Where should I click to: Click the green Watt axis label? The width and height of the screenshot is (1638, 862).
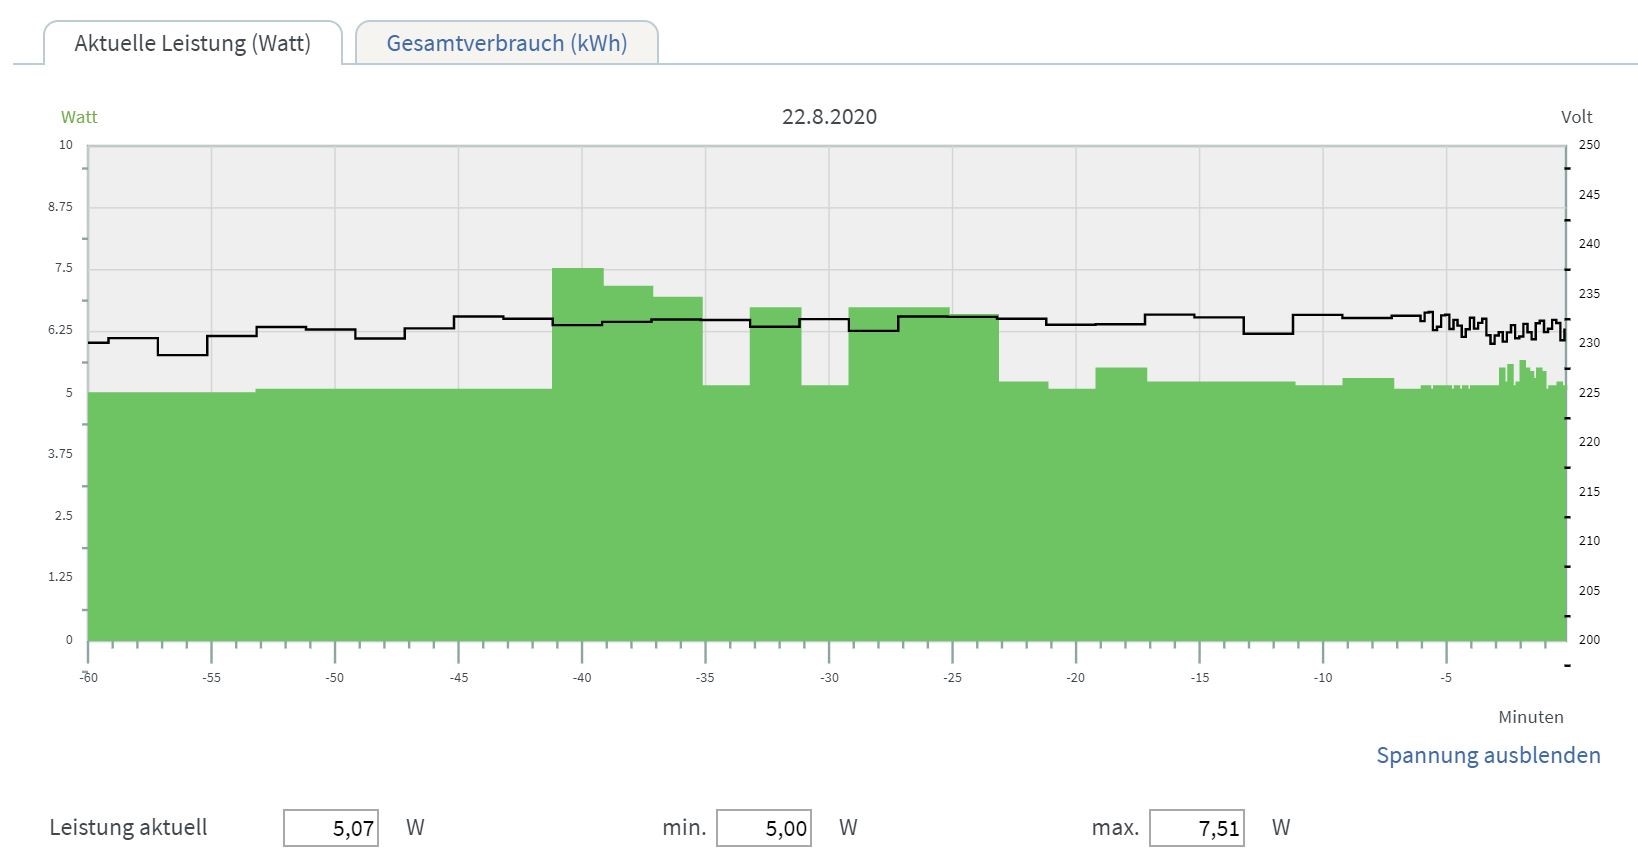tap(79, 117)
